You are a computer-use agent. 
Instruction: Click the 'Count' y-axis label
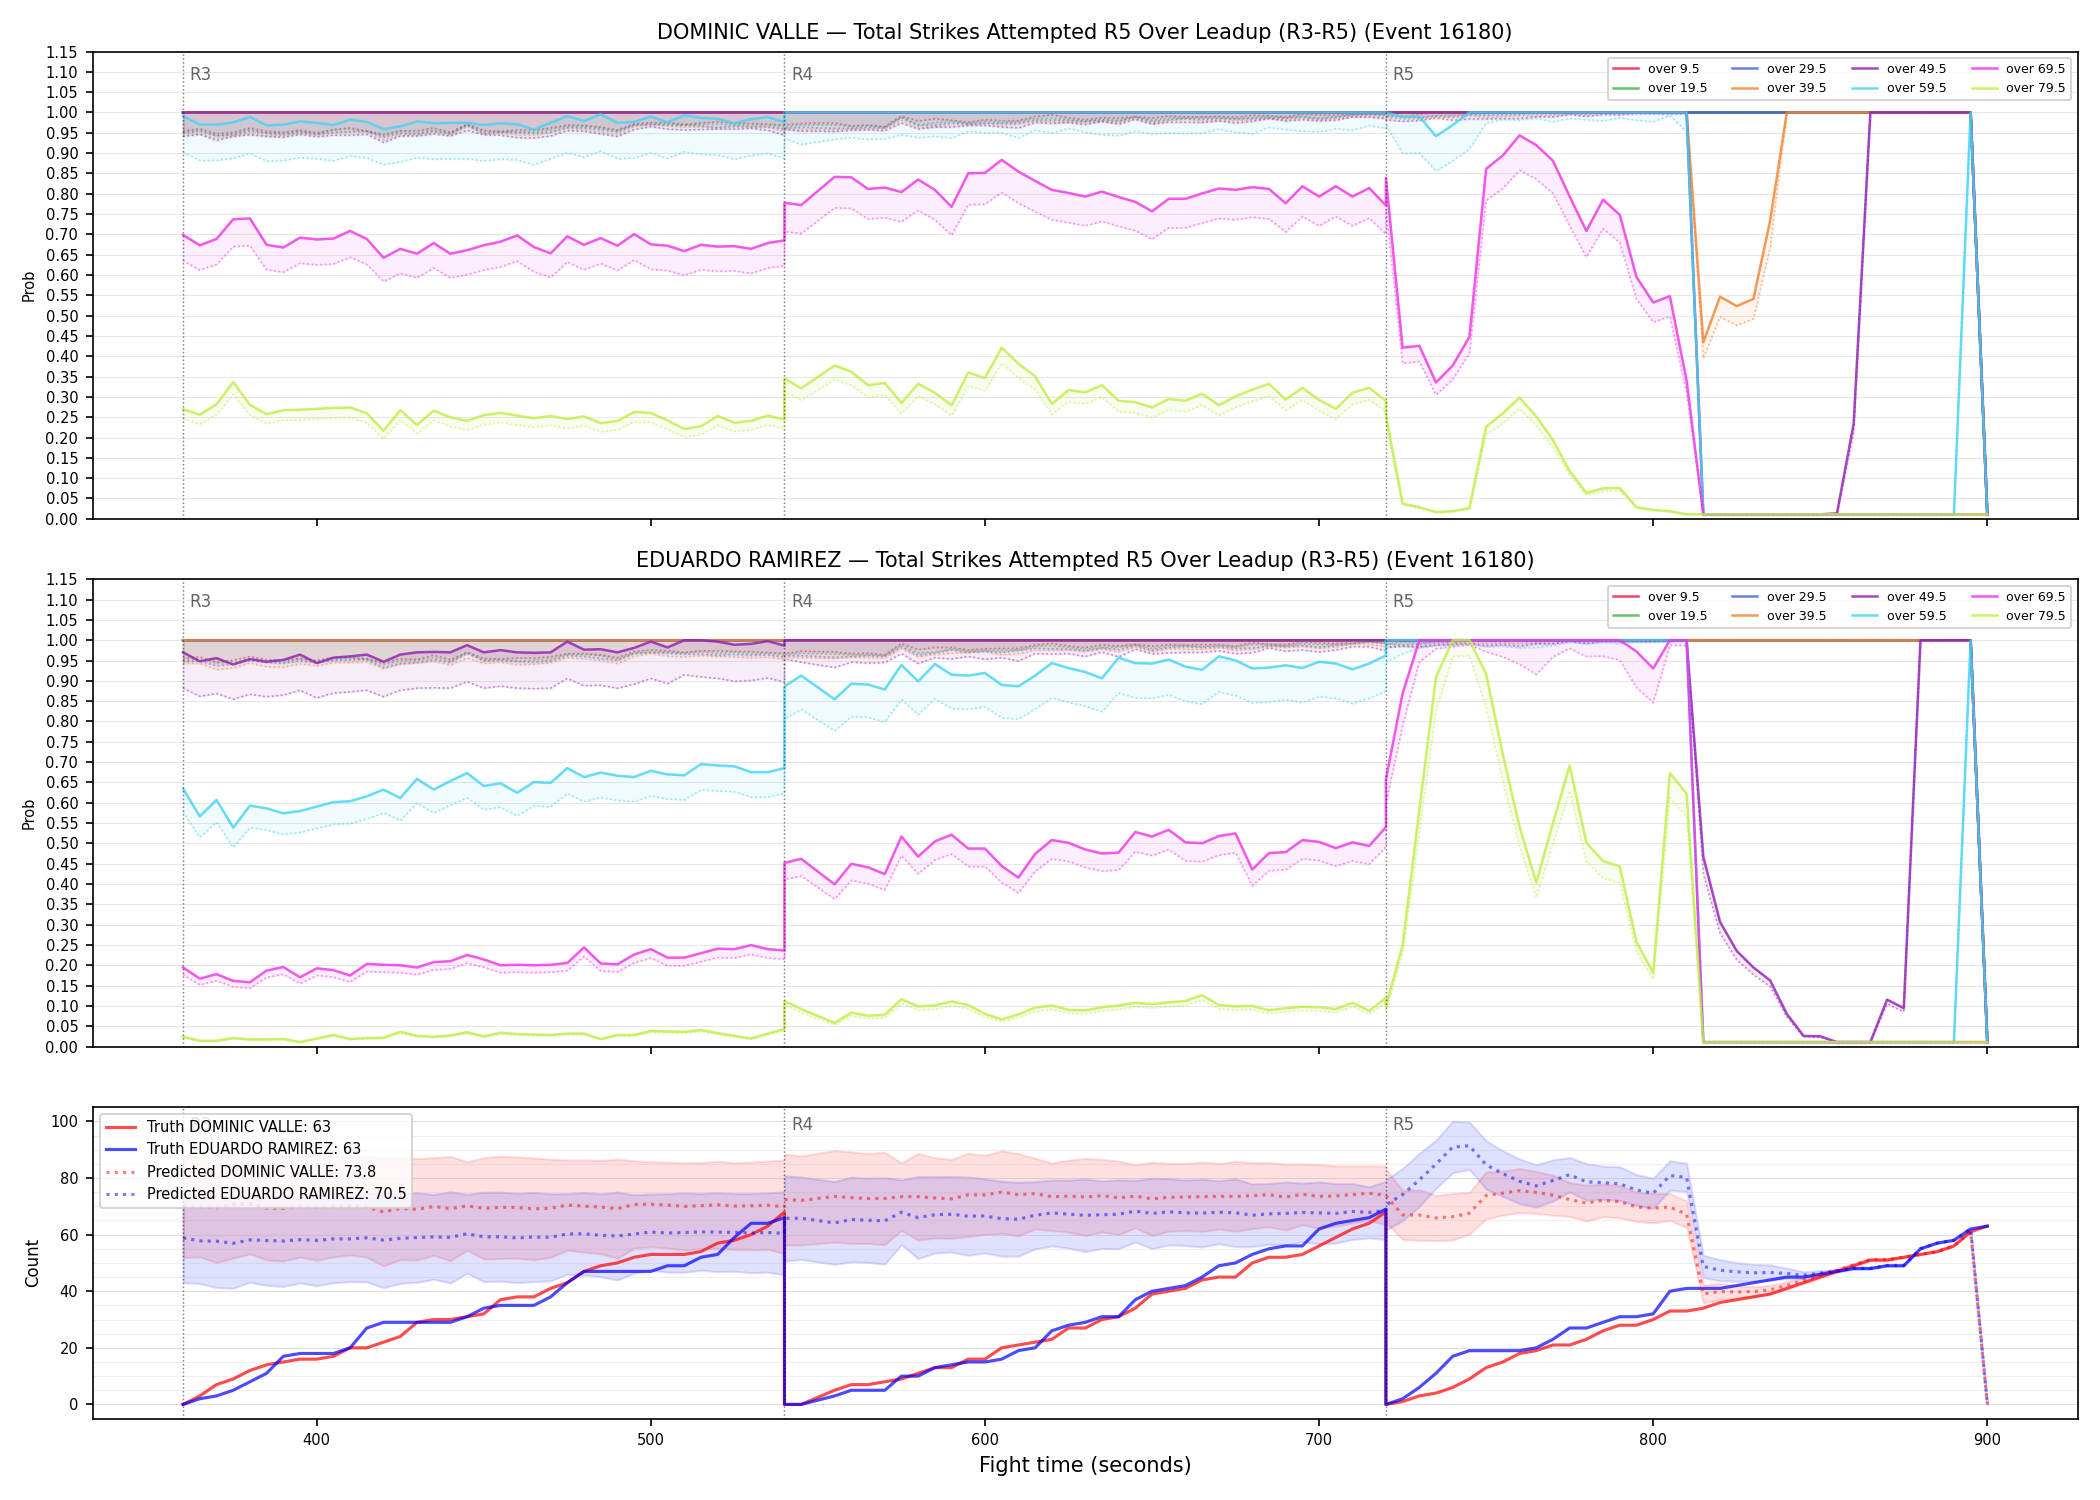32,1263
